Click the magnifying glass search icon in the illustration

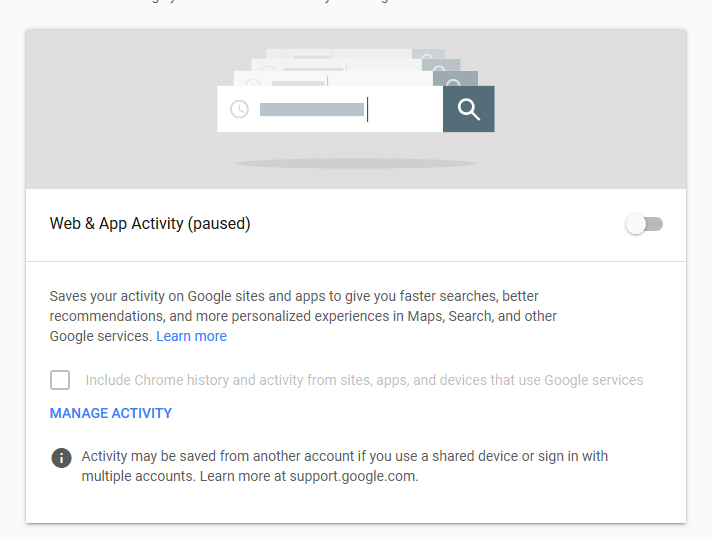[468, 109]
